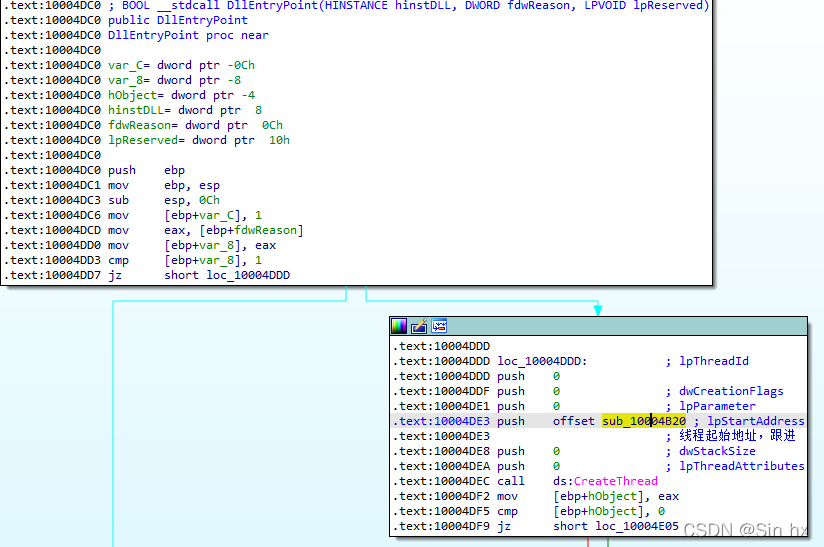This screenshot has width=824, height=547.
Task: Click the 'short loc_10004E05' jump target
Action: click(x=616, y=526)
